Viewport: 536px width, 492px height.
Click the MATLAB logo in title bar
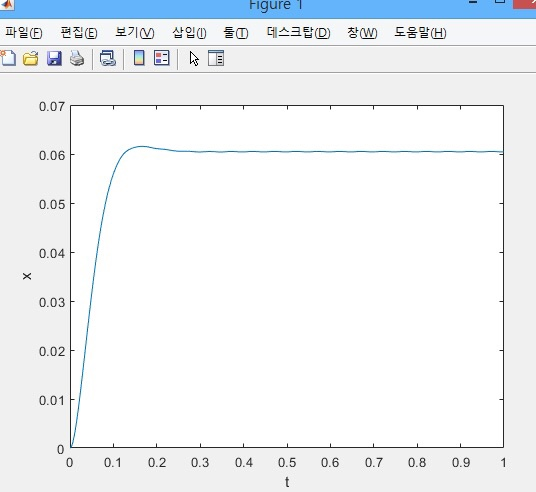point(6,4)
